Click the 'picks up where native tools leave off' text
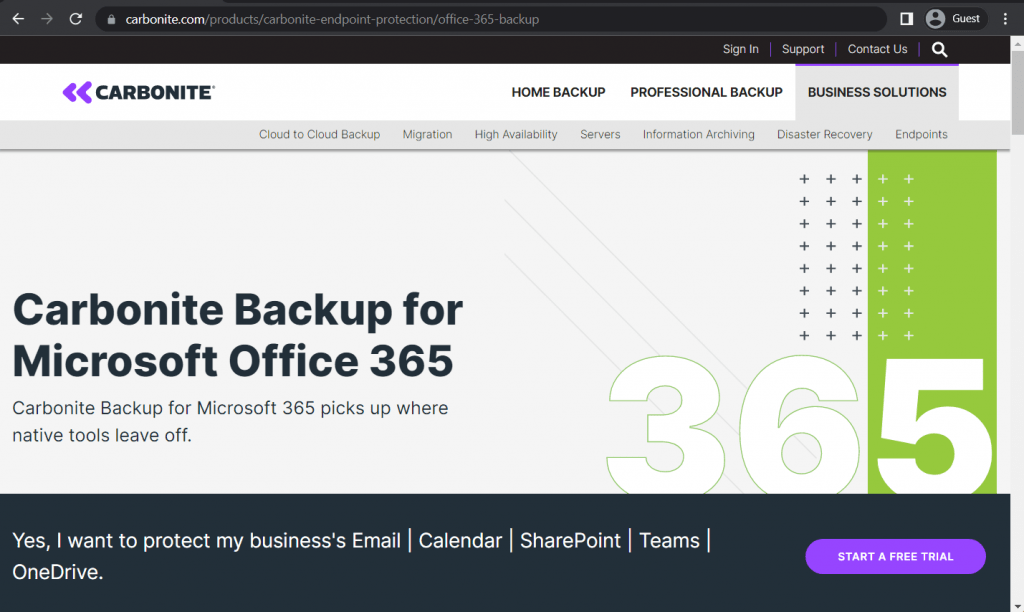 pyautogui.click(x=230, y=421)
